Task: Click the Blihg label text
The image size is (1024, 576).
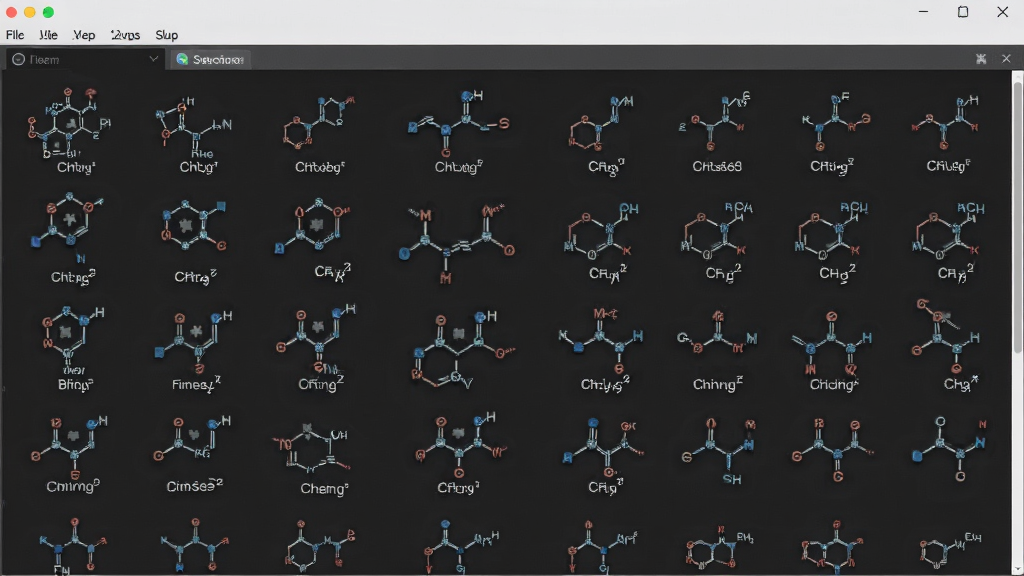Action: click(75, 384)
